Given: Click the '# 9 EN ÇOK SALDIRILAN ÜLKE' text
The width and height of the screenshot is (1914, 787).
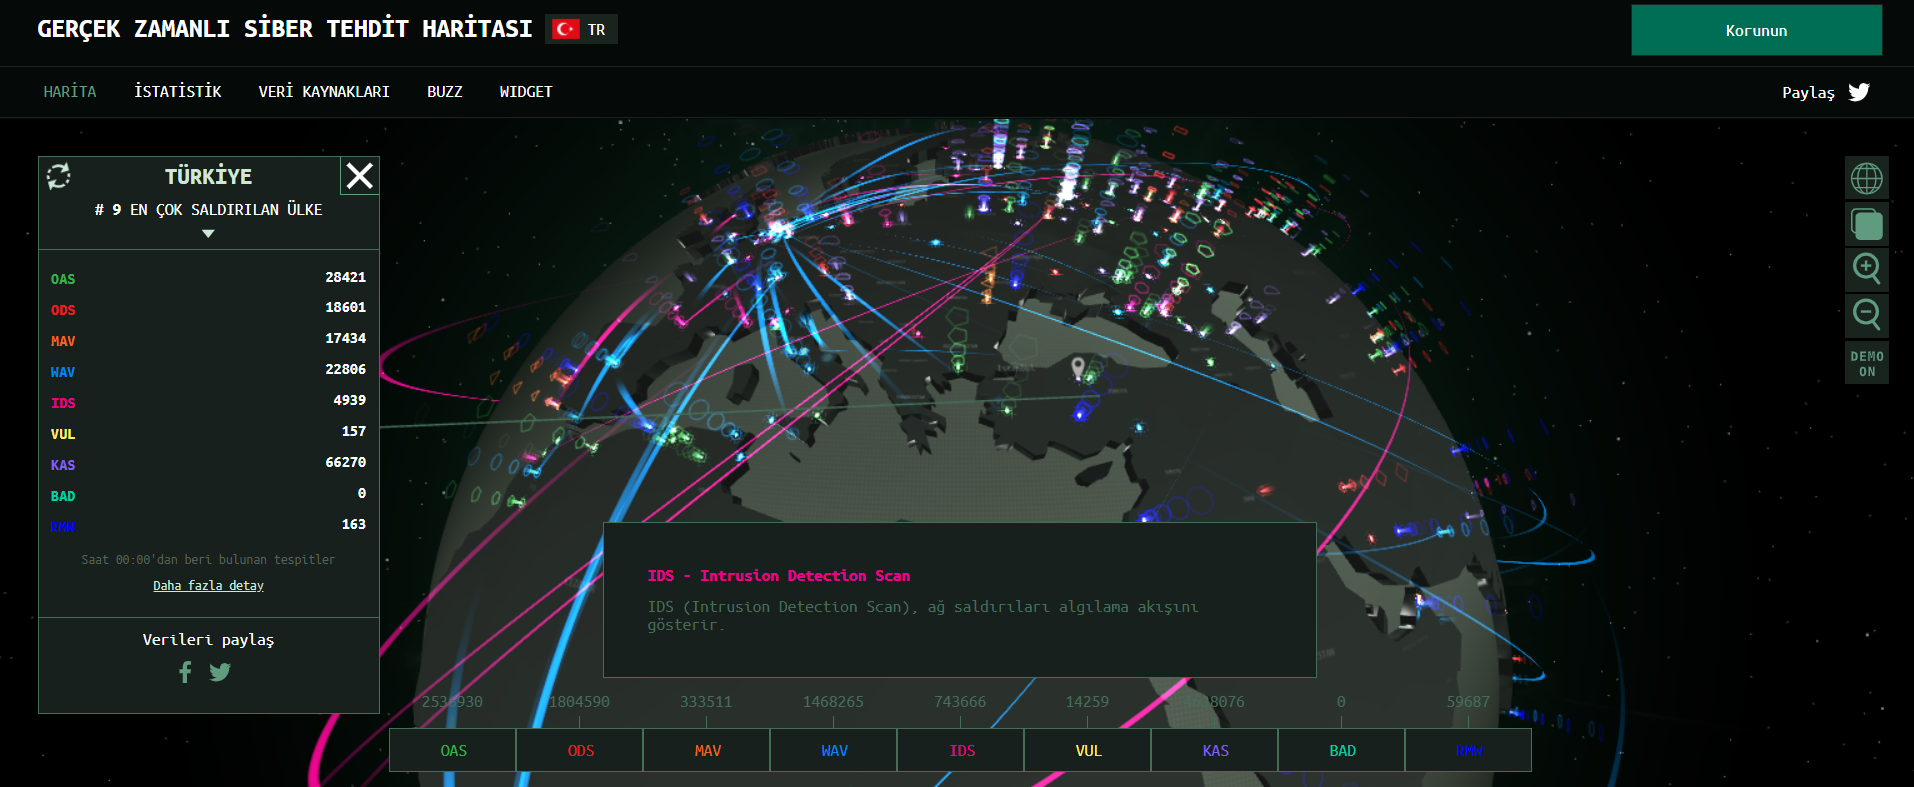Looking at the screenshot, I should [x=208, y=210].
